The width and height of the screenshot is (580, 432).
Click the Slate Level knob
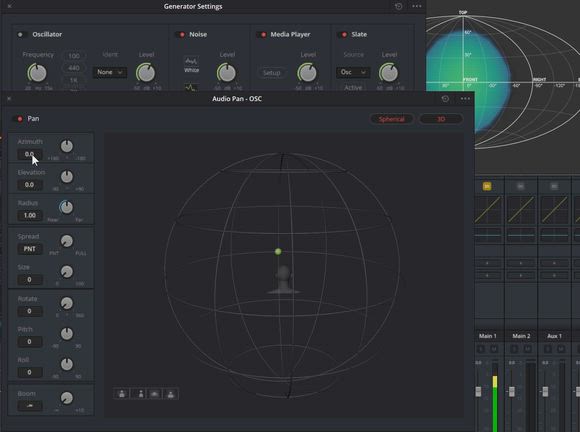coord(388,73)
